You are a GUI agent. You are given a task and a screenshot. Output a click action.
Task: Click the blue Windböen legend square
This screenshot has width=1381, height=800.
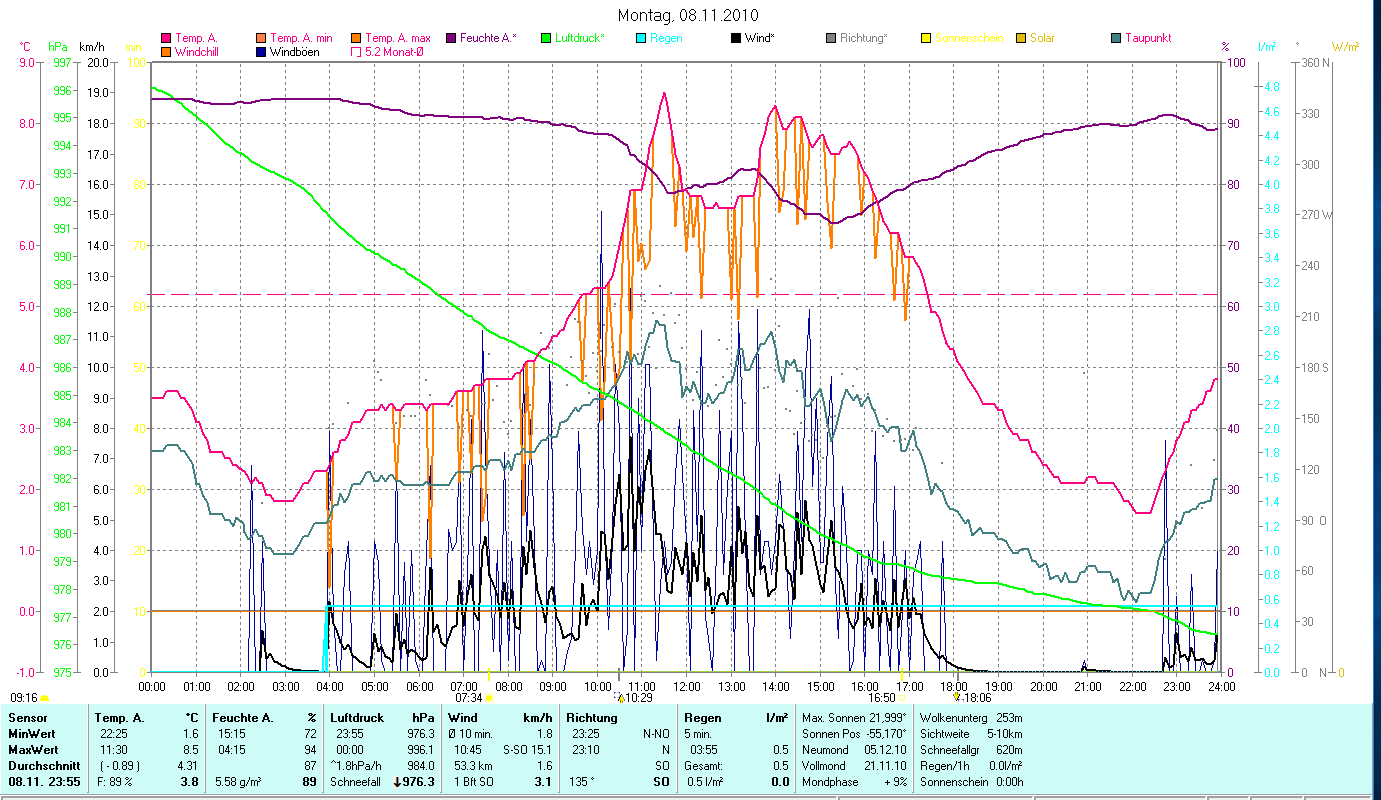click(x=260, y=52)
